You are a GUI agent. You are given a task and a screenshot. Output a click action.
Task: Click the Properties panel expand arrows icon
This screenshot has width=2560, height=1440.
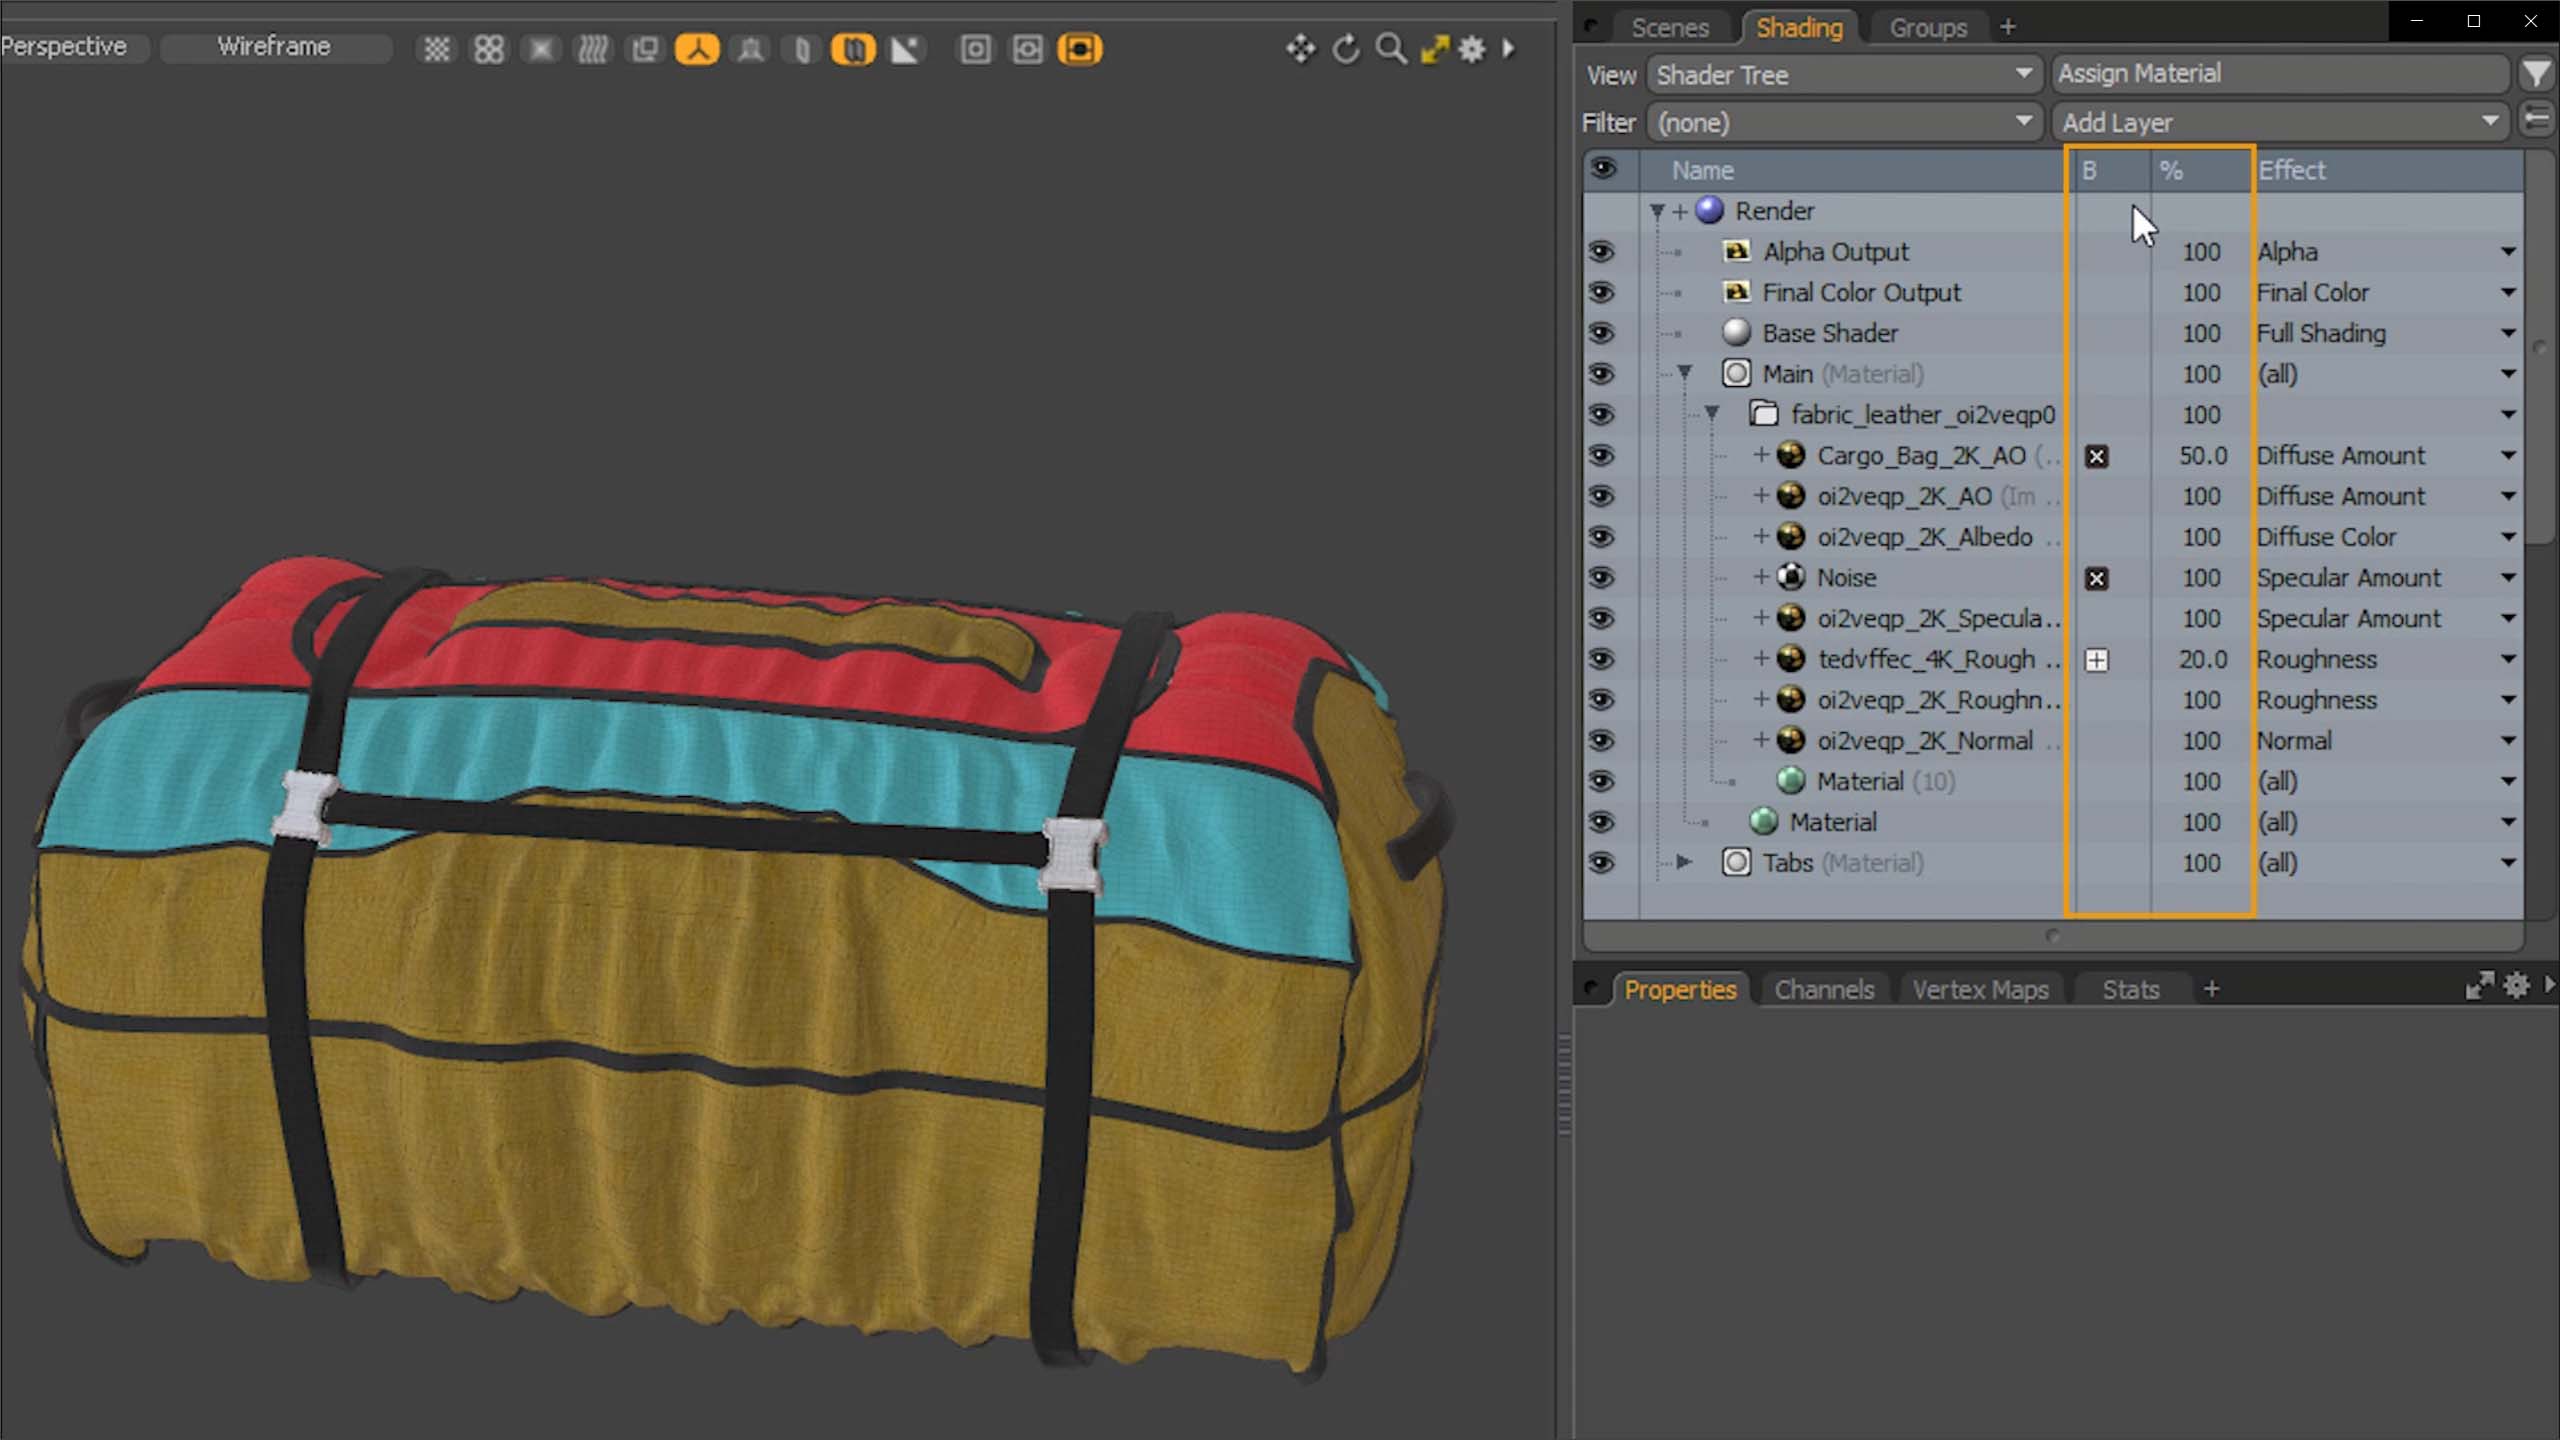2480,986
